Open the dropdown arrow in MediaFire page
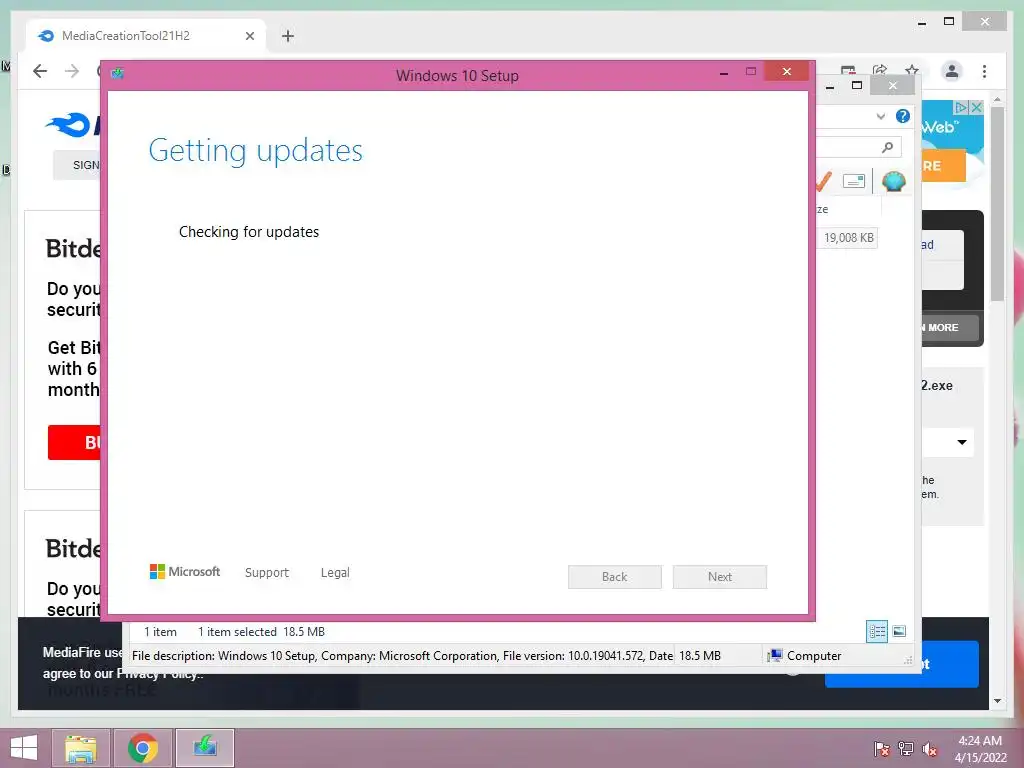This screenshot has width=1024, height=768. 961,442
